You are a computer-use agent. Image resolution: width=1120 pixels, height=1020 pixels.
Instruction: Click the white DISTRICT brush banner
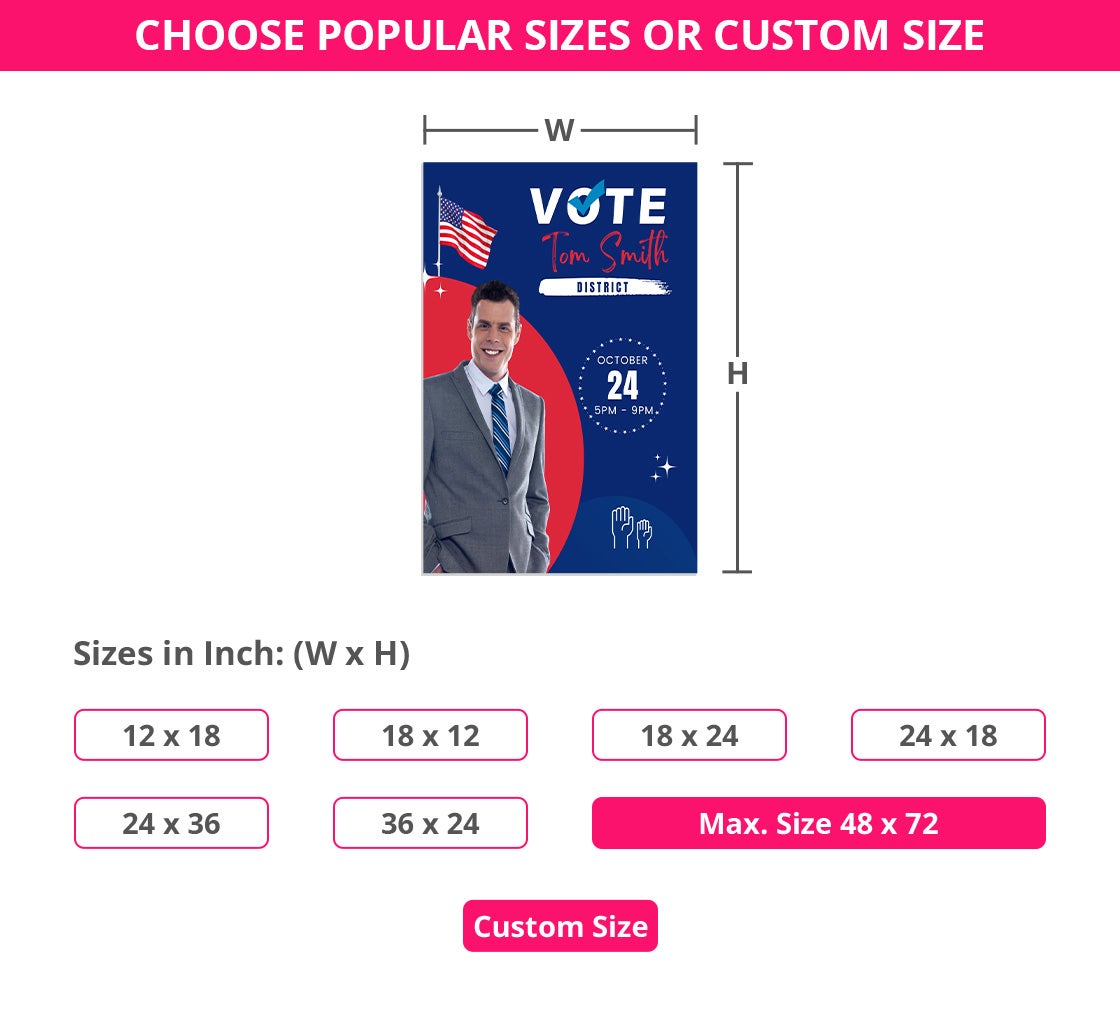603,288
